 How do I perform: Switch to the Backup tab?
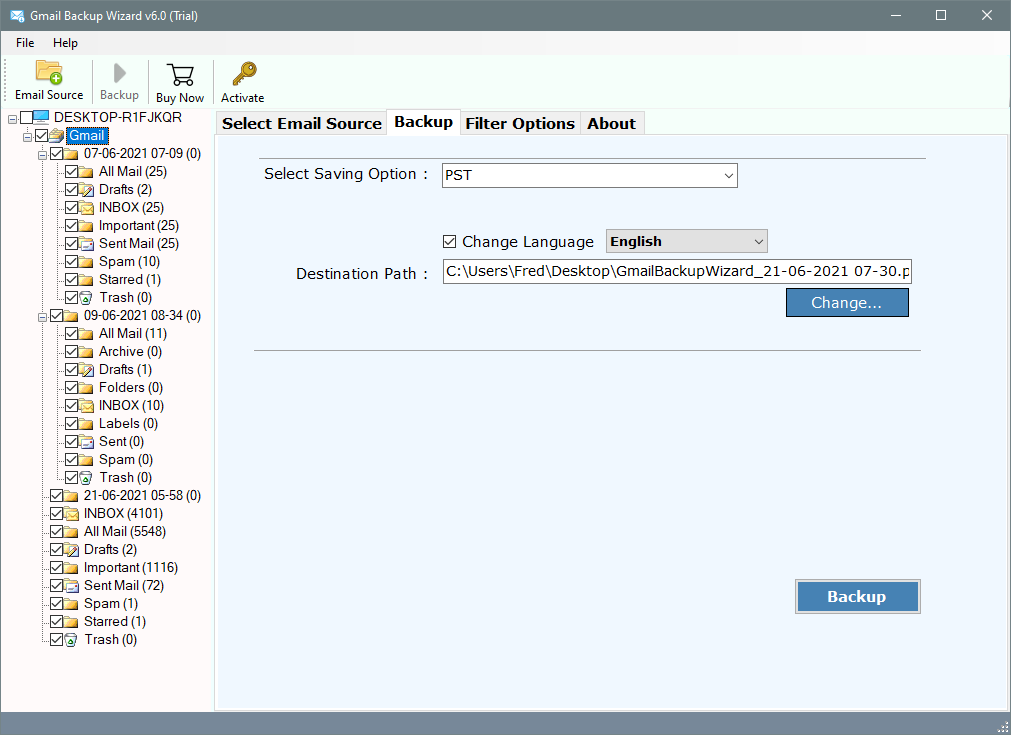(424, 122)
